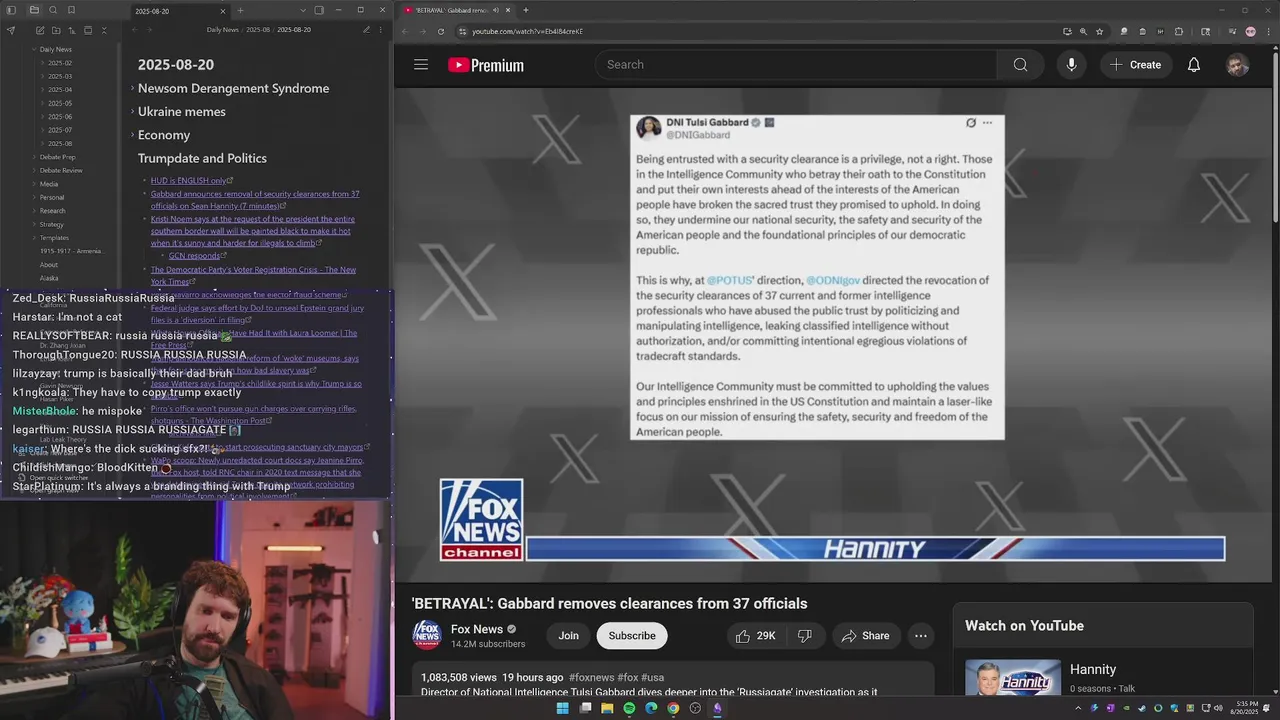1280x720 pixels.
Task: Open Alaska note in explorer
Action: (x=49, y=278)
